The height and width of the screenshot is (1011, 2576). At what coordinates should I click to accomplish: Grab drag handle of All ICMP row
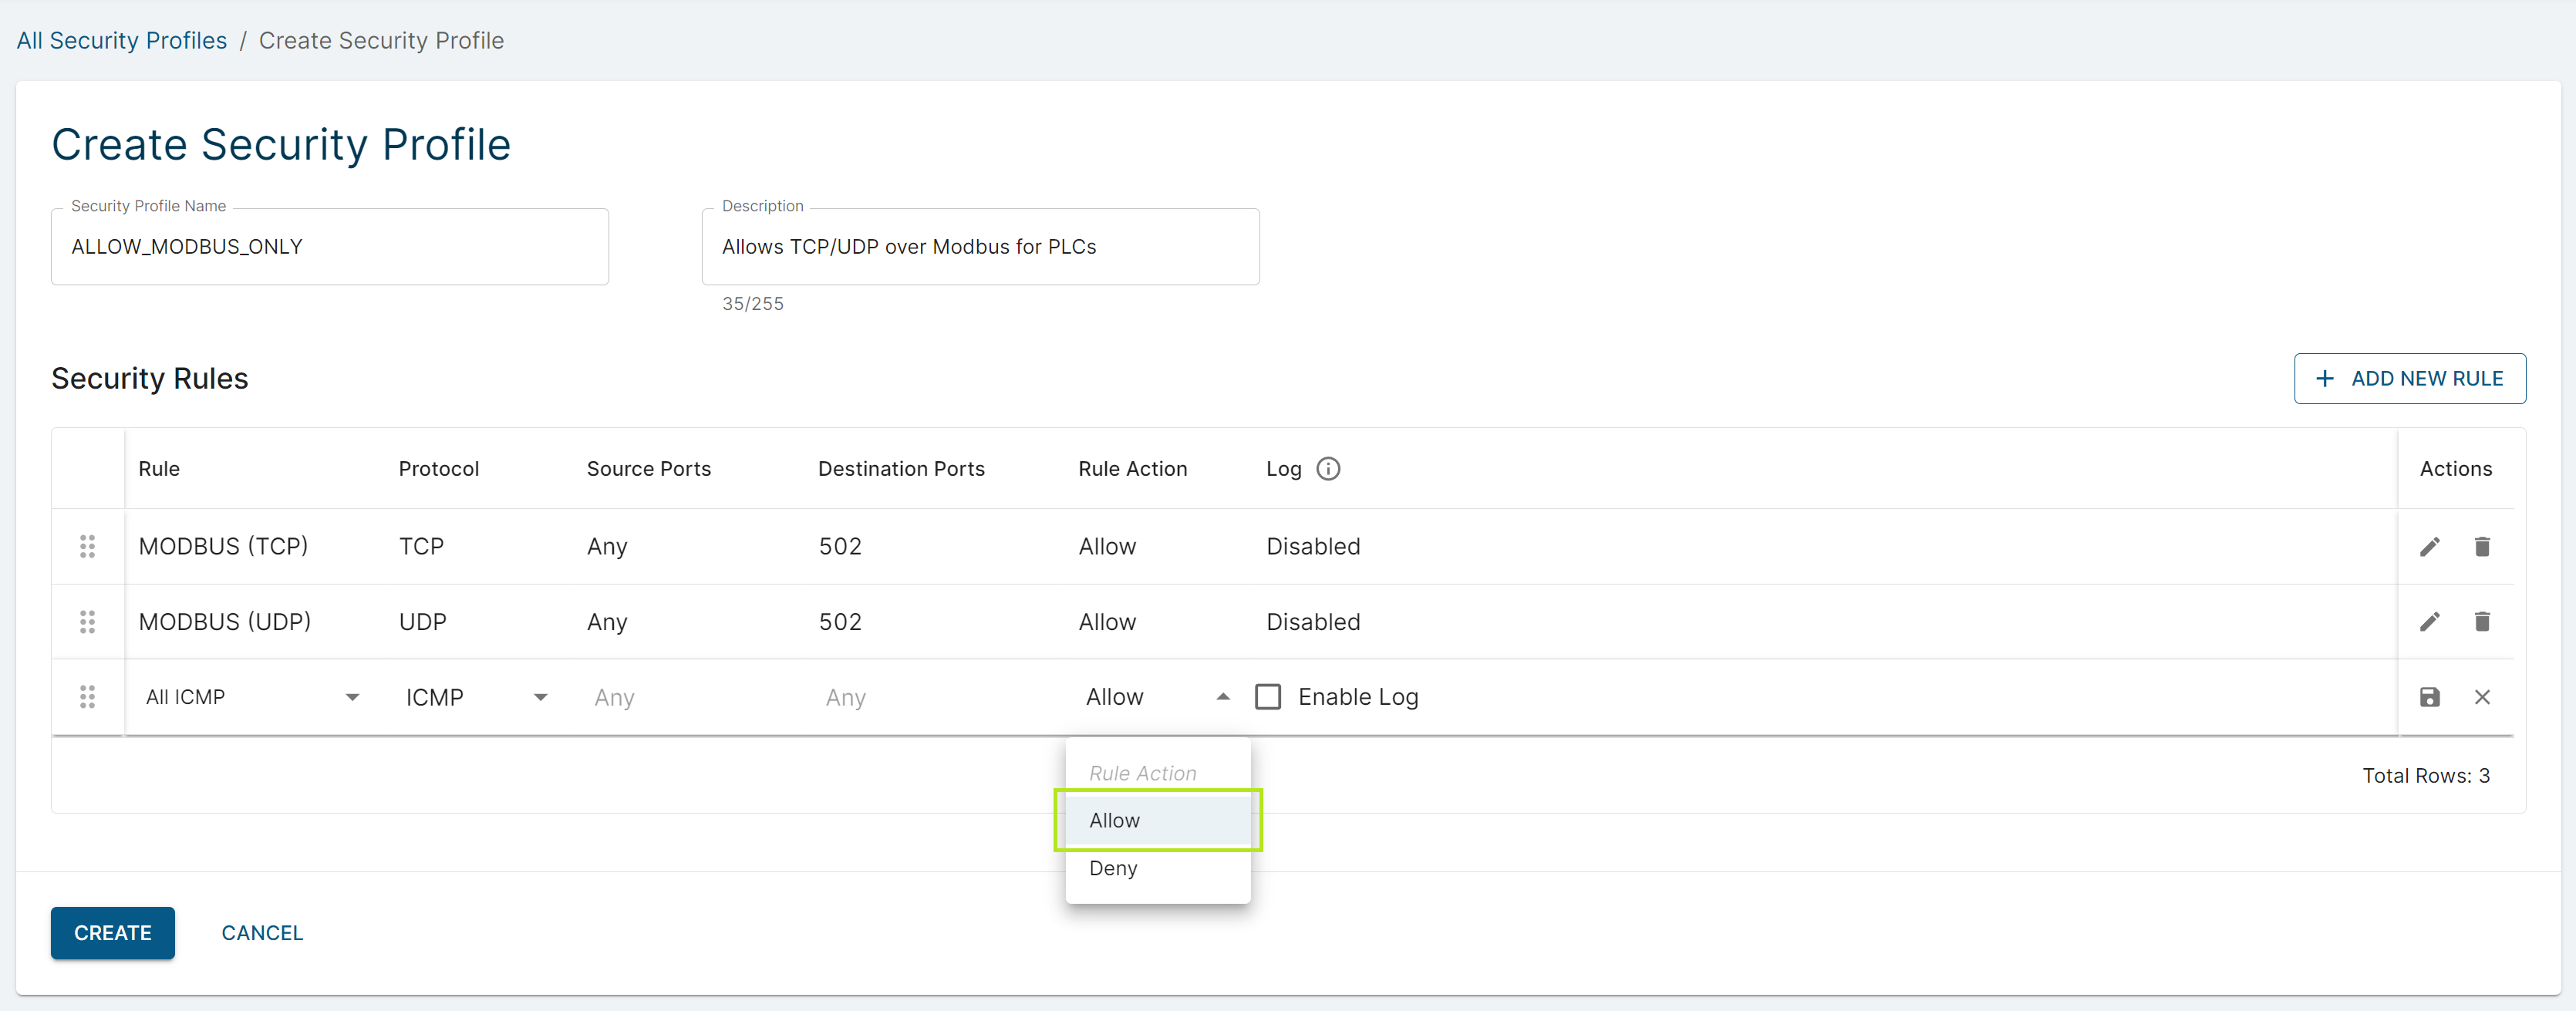(x=87, y=697)
